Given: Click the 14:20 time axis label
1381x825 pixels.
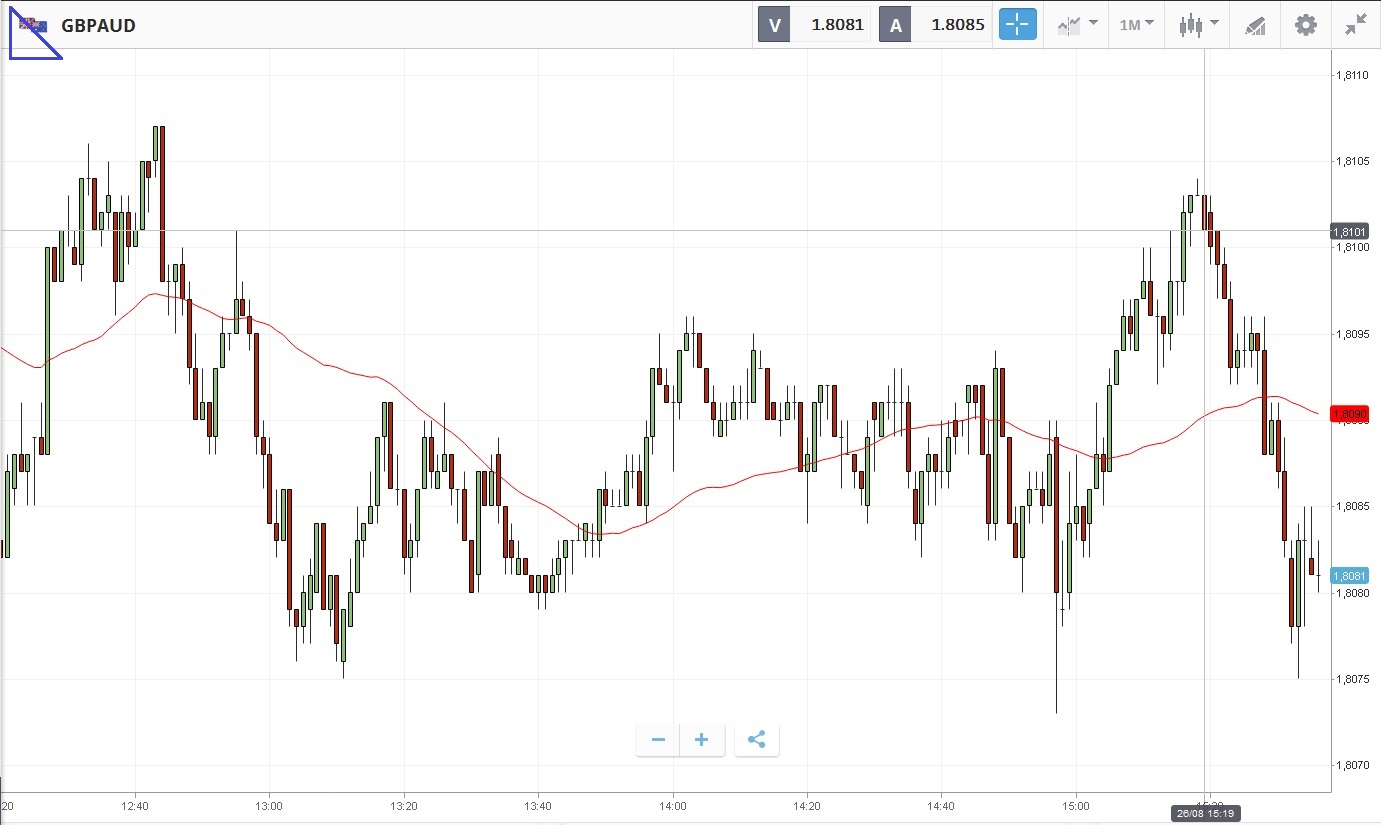Looking at the screenshot, I should click(x=807, y=805).
